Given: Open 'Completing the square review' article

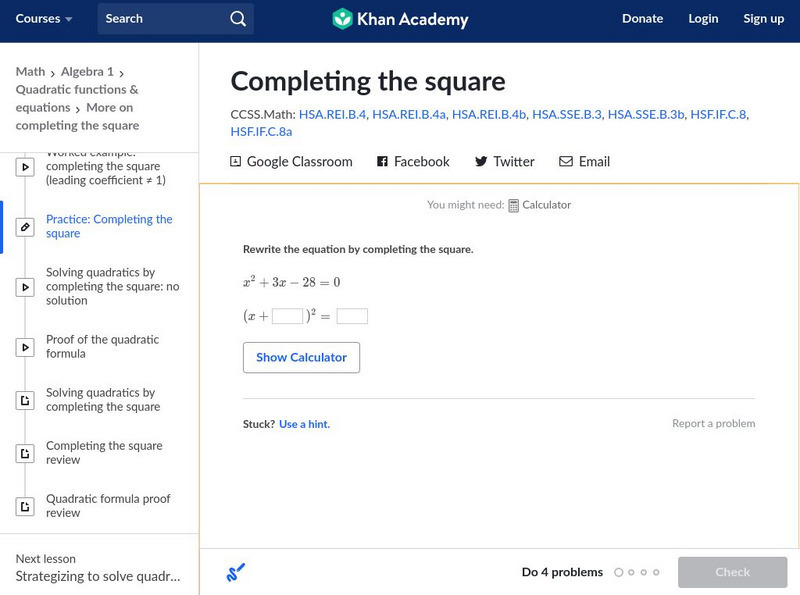Looking at the screenshot, I should (x=104, y=453).
